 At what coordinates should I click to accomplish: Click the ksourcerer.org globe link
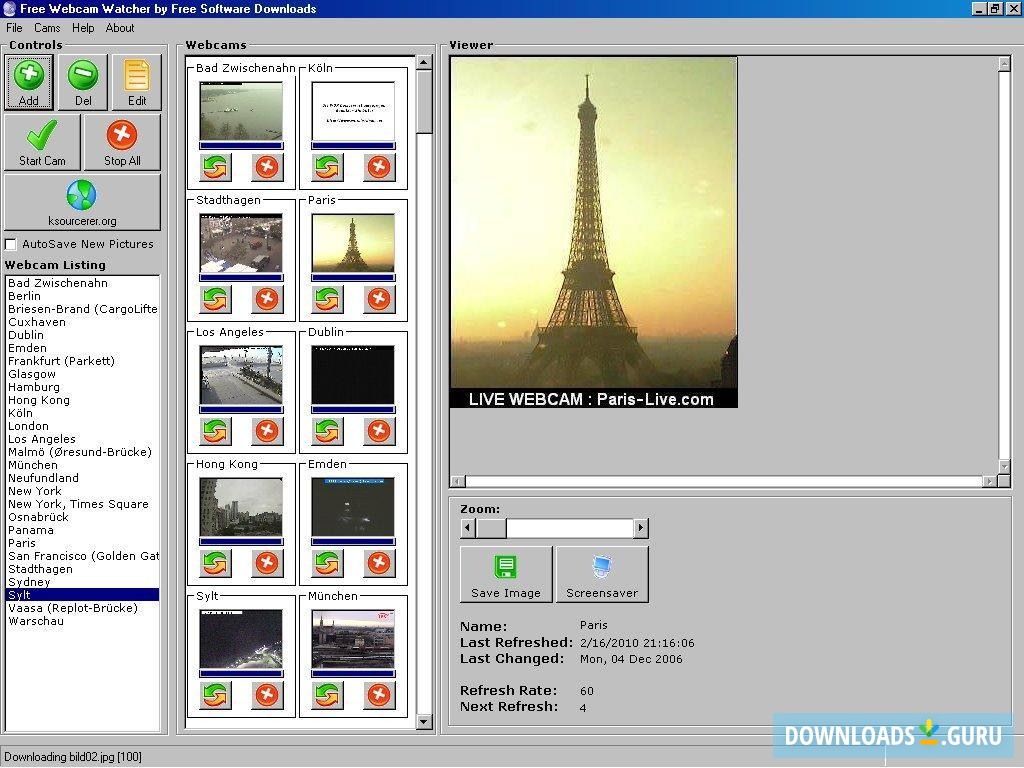coord(81,197)
